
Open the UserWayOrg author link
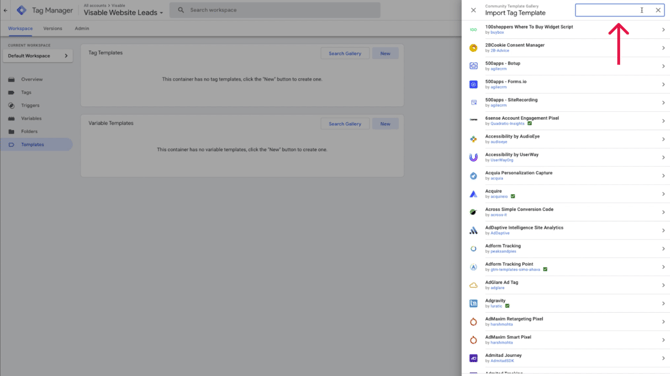(502, 160)
